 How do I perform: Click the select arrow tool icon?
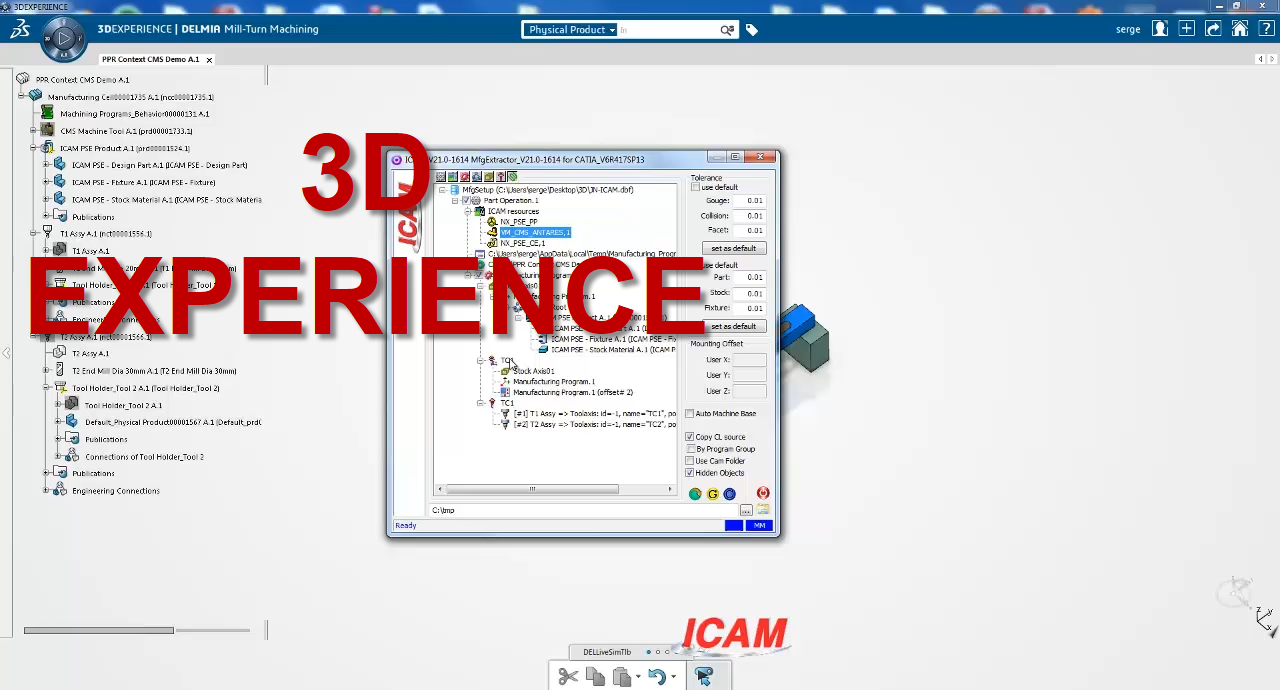(x=704, y=677)
